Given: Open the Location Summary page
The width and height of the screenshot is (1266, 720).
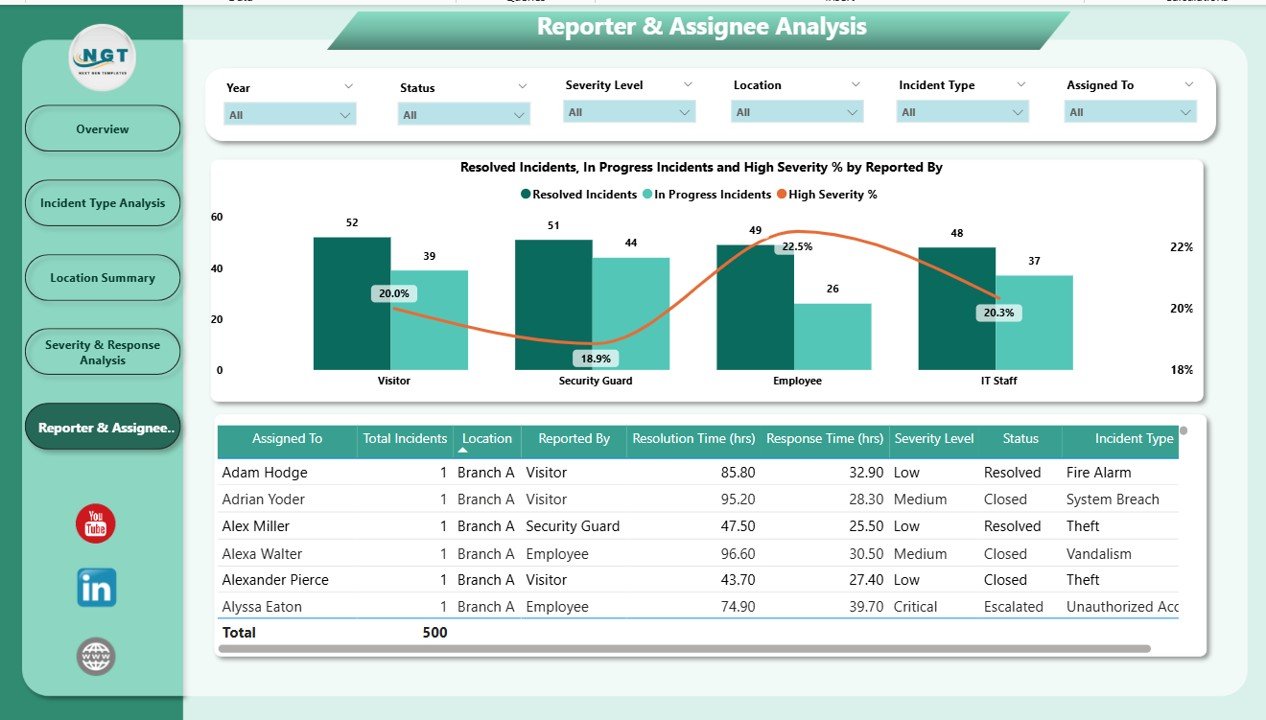Looking at the screenshot, I should [102, 278].
